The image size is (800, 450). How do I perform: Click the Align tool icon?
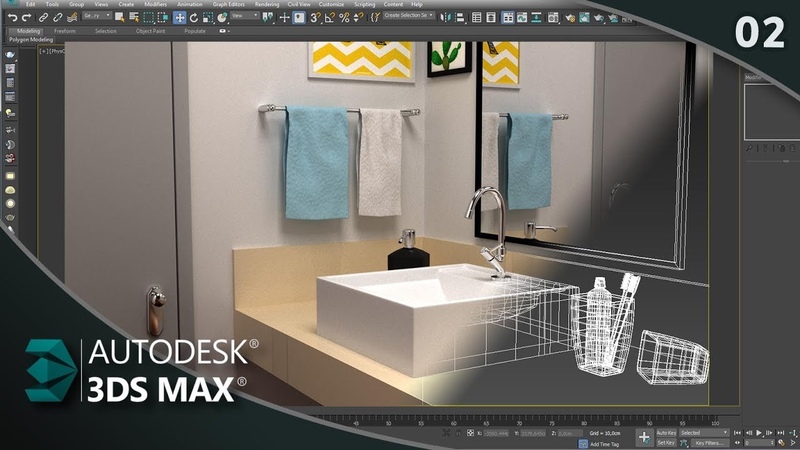pyautogui.click(x=460, y=18)
